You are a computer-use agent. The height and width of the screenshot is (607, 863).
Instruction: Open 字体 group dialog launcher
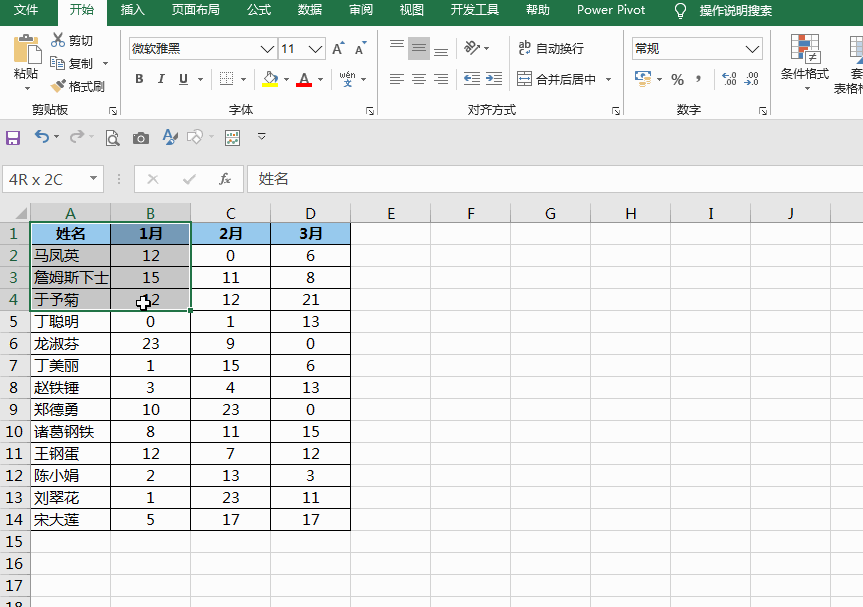pos(370,111)
